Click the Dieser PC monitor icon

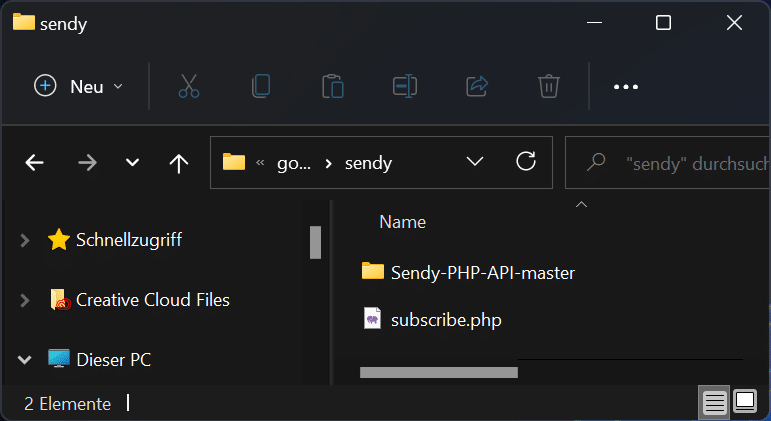59,359
